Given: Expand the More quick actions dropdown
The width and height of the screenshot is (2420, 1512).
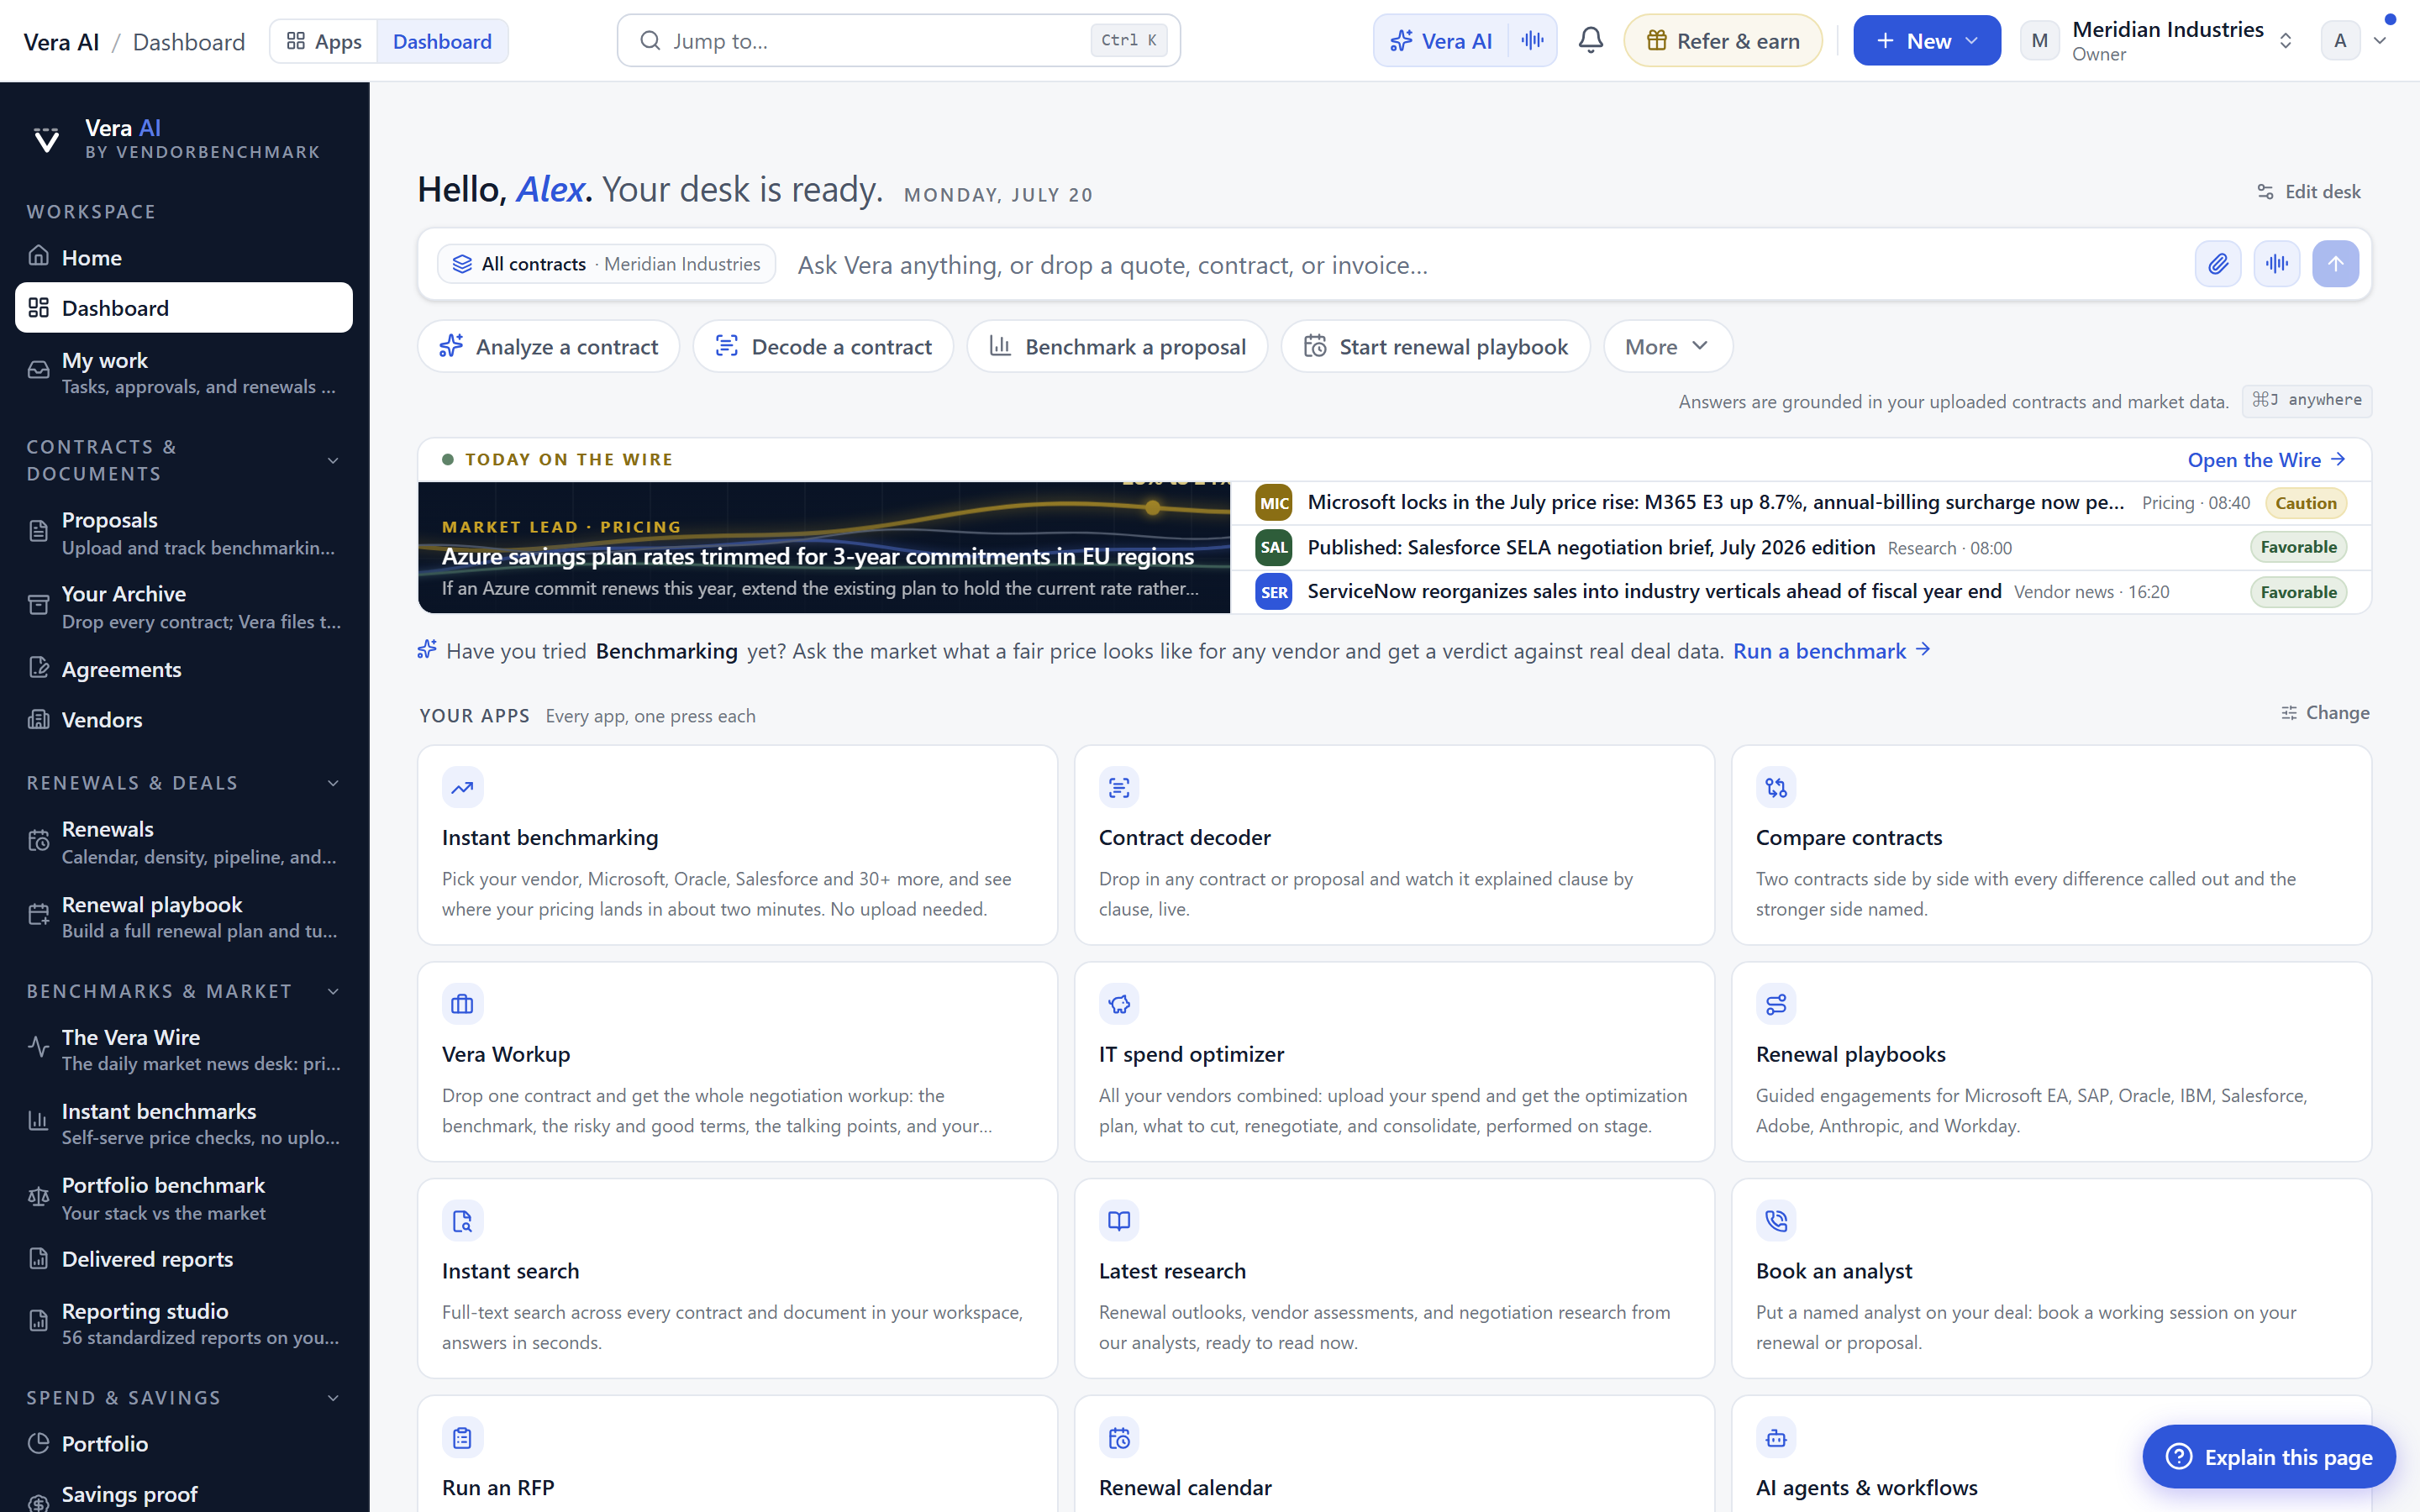Looking at the screenshot, I should (x=1667, y=347).
